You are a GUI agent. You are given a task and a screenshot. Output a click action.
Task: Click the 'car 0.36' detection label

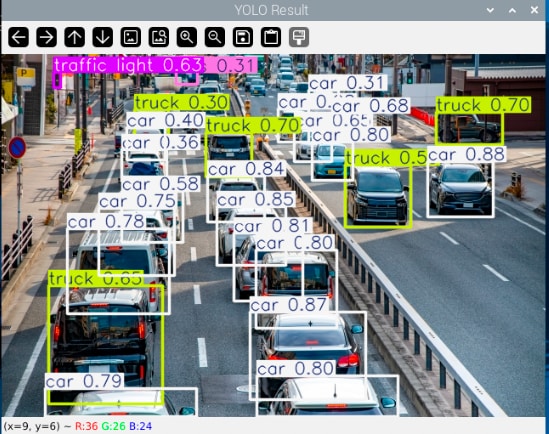(161, 142)
